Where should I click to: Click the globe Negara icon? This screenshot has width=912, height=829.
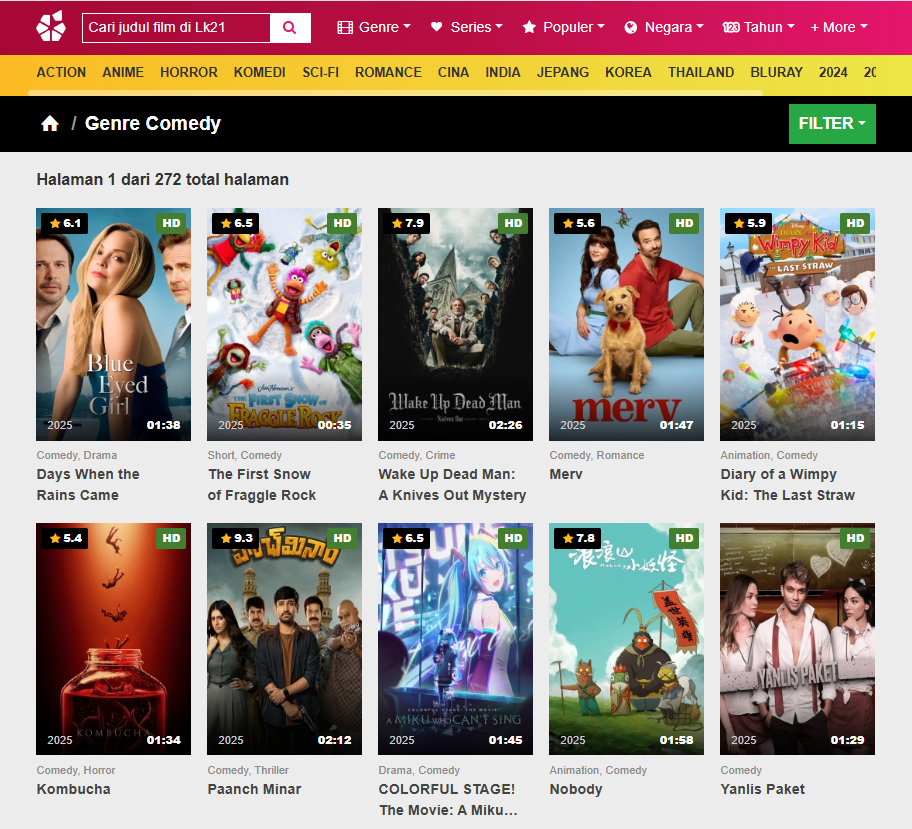[x=630, y=27]
